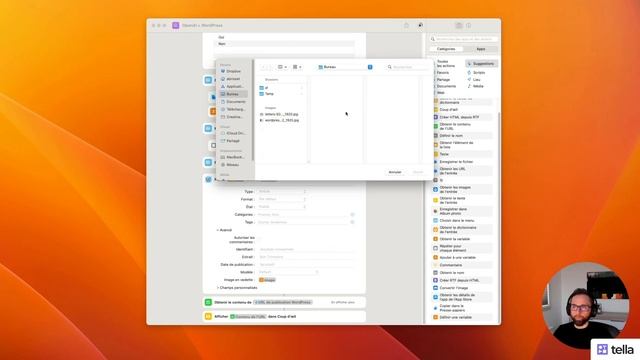The height and width of the screenshot is (360, 640).
Task: Add Obtenir le contenu de l'URL action
Action: (462, 126)
